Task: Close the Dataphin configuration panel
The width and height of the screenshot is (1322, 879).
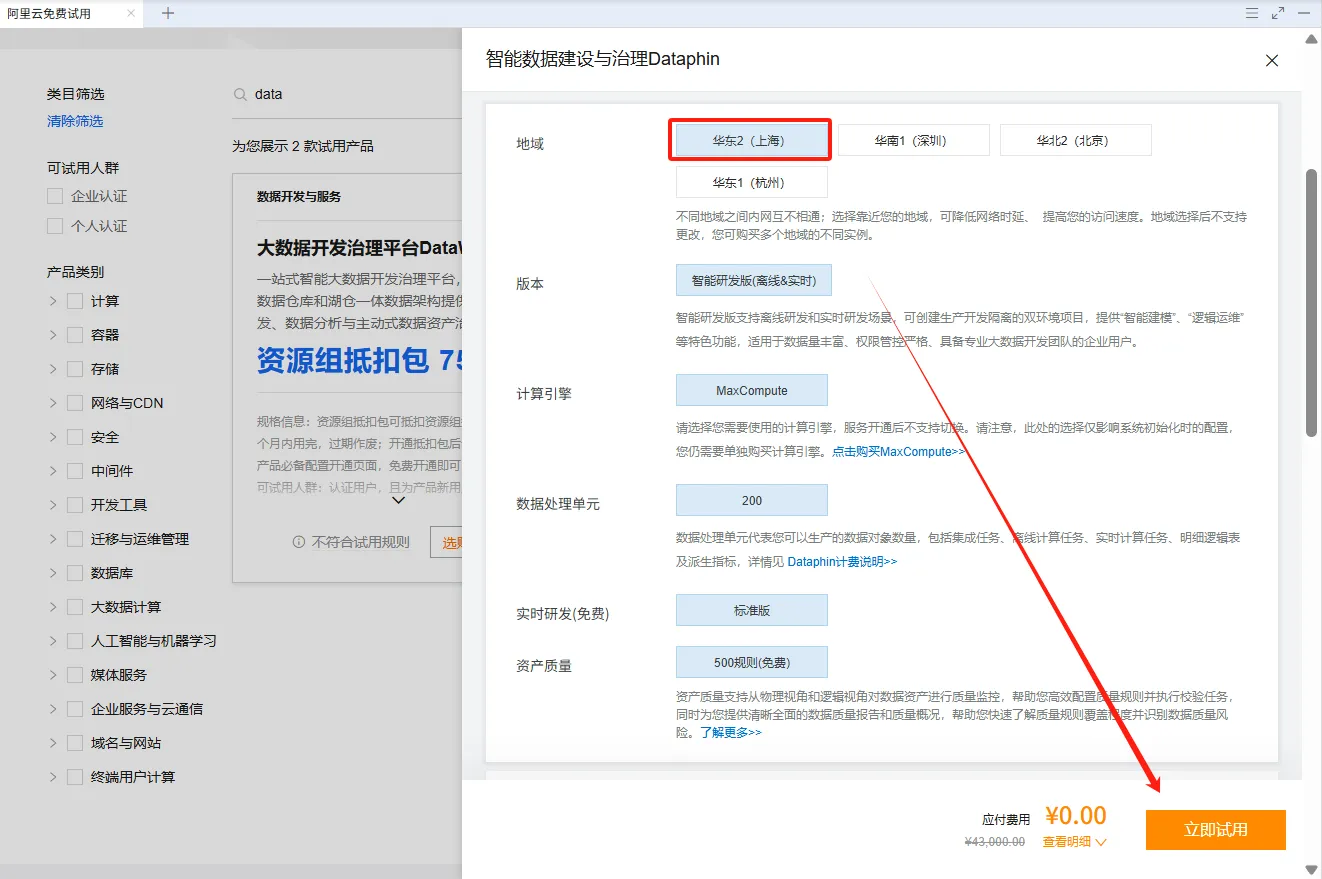Action: tap(1272, 60)
